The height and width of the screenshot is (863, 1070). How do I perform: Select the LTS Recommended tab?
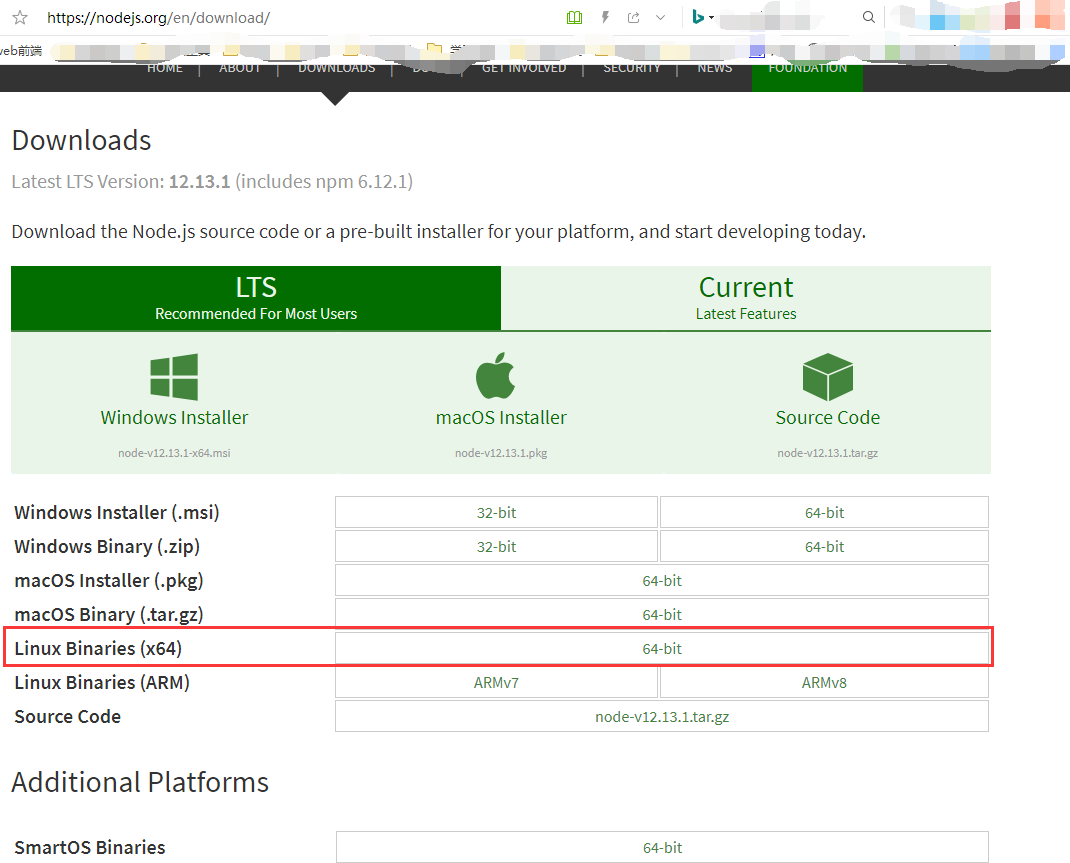[256, 298]
